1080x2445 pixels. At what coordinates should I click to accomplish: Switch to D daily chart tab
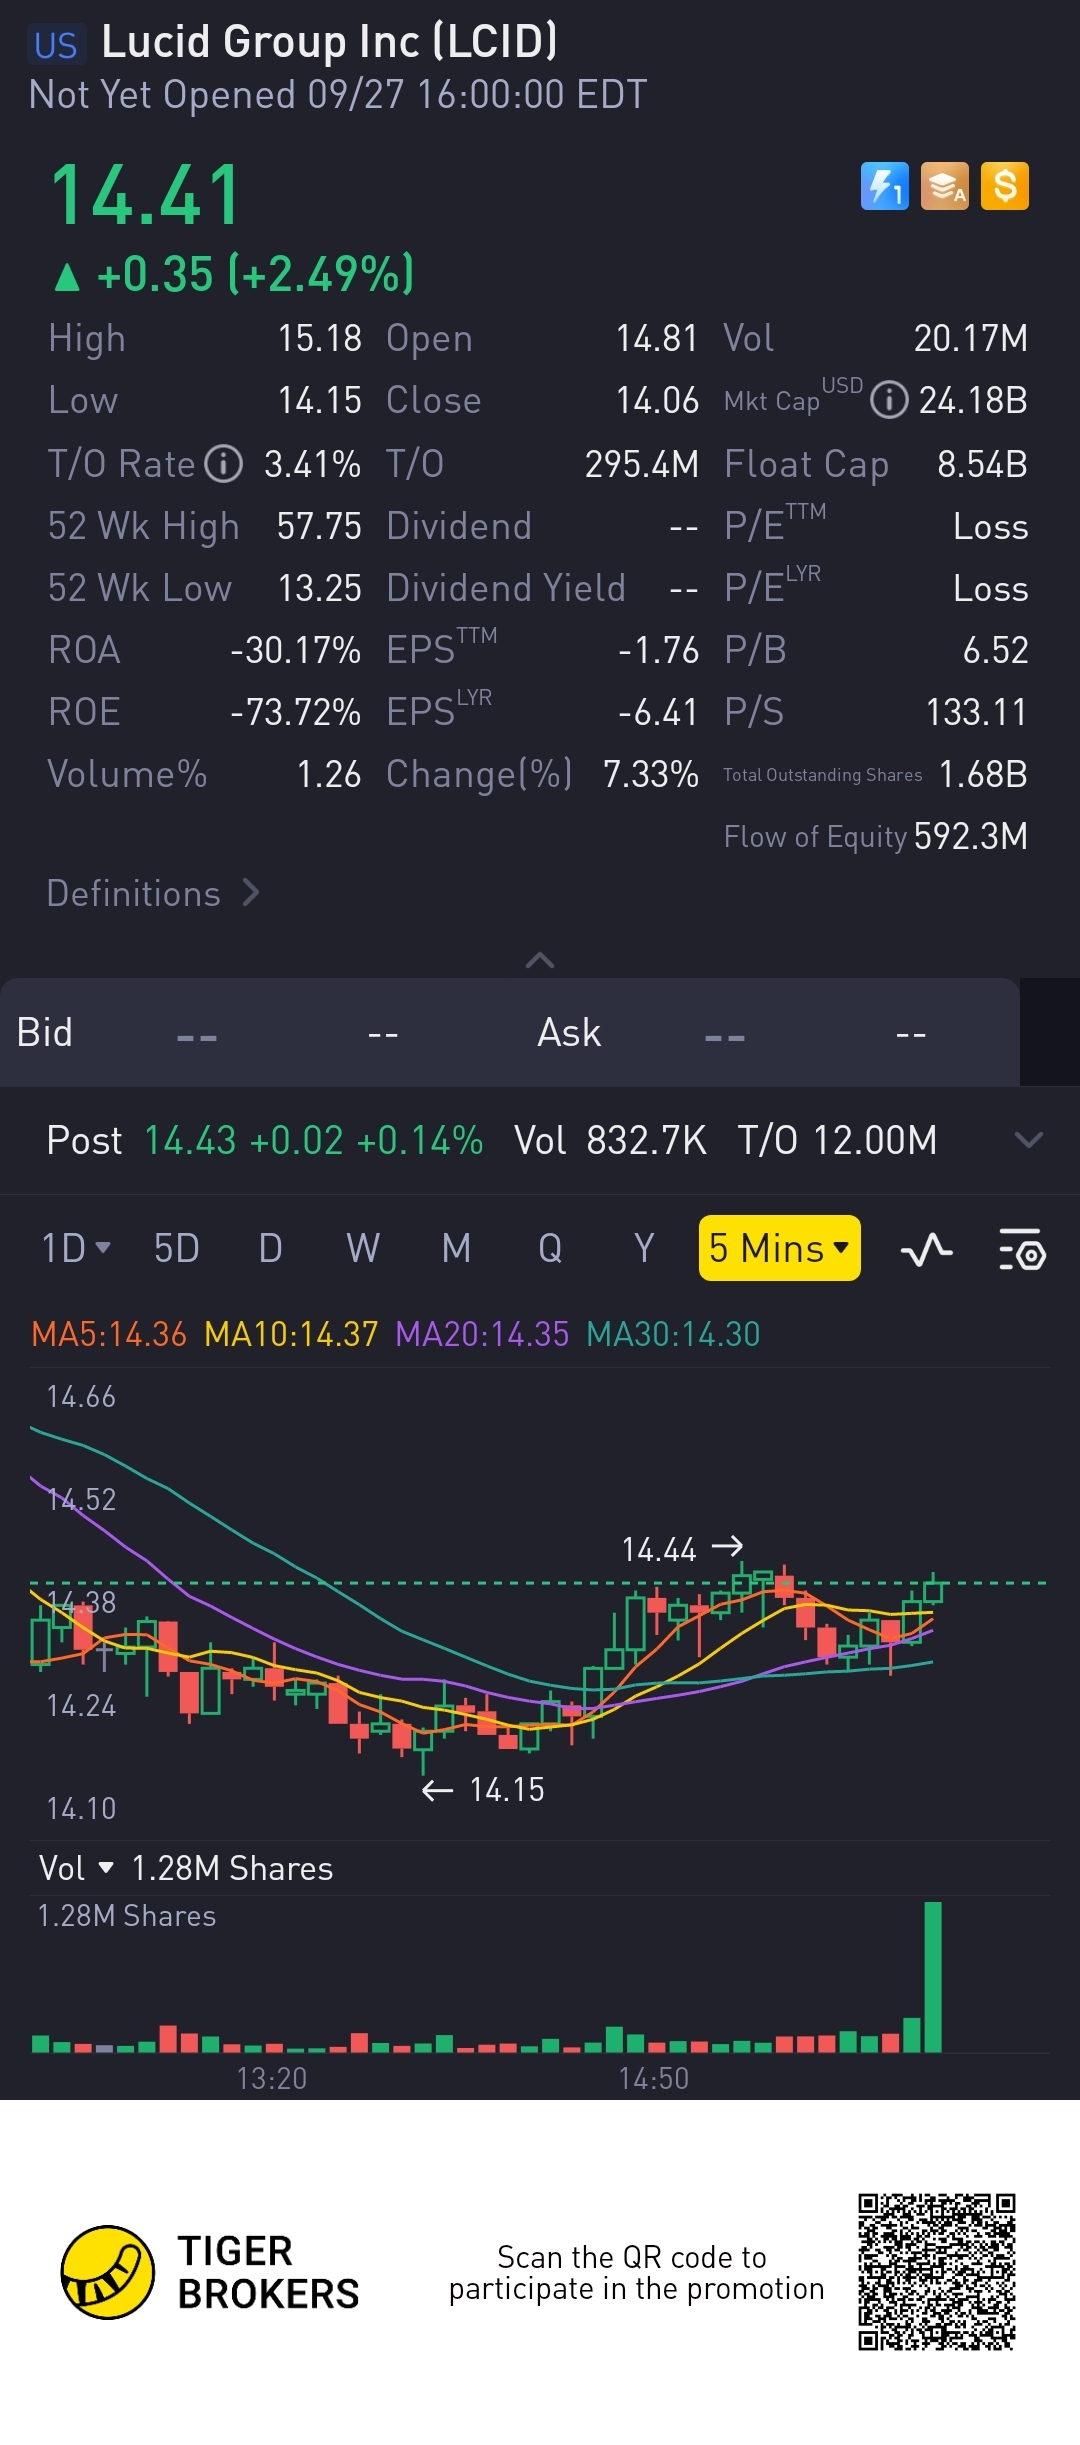pyautogui.click(x=270, y=1248)
